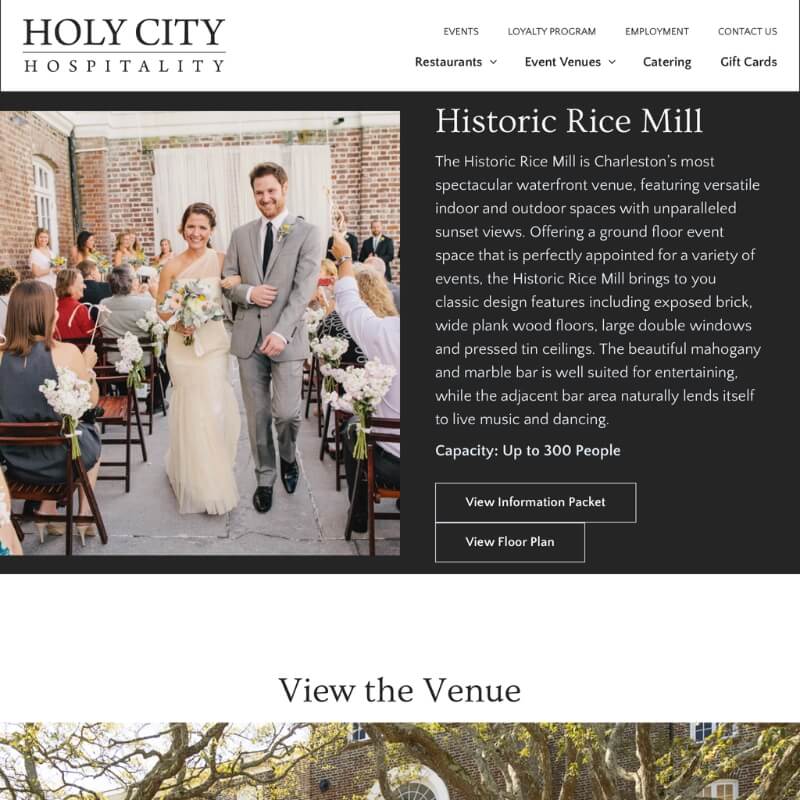Click the HOSPITALITY text under the logo
800x800 pixels.
[x=124, y=66]
